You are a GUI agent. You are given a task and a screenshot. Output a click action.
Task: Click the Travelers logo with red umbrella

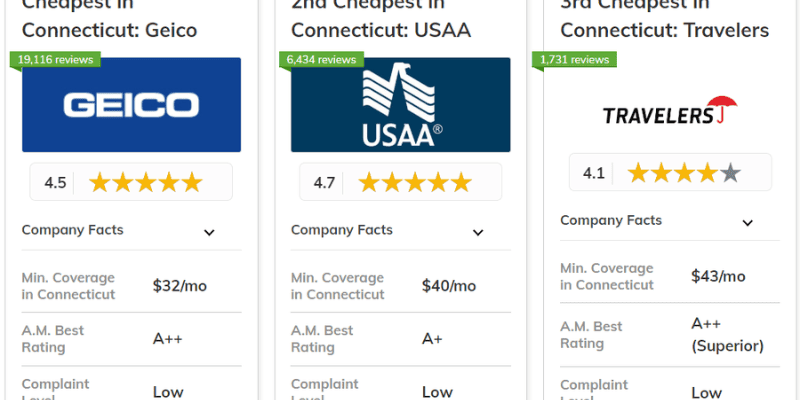[x=669, y=110]
